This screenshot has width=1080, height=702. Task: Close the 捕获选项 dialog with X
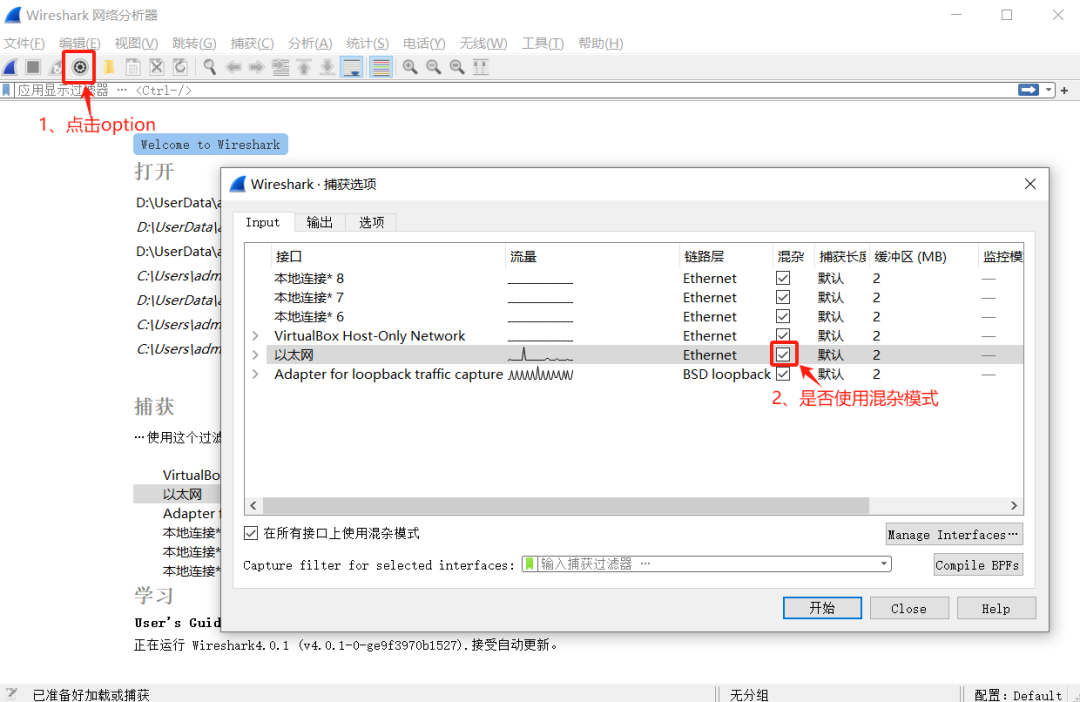1030,184
